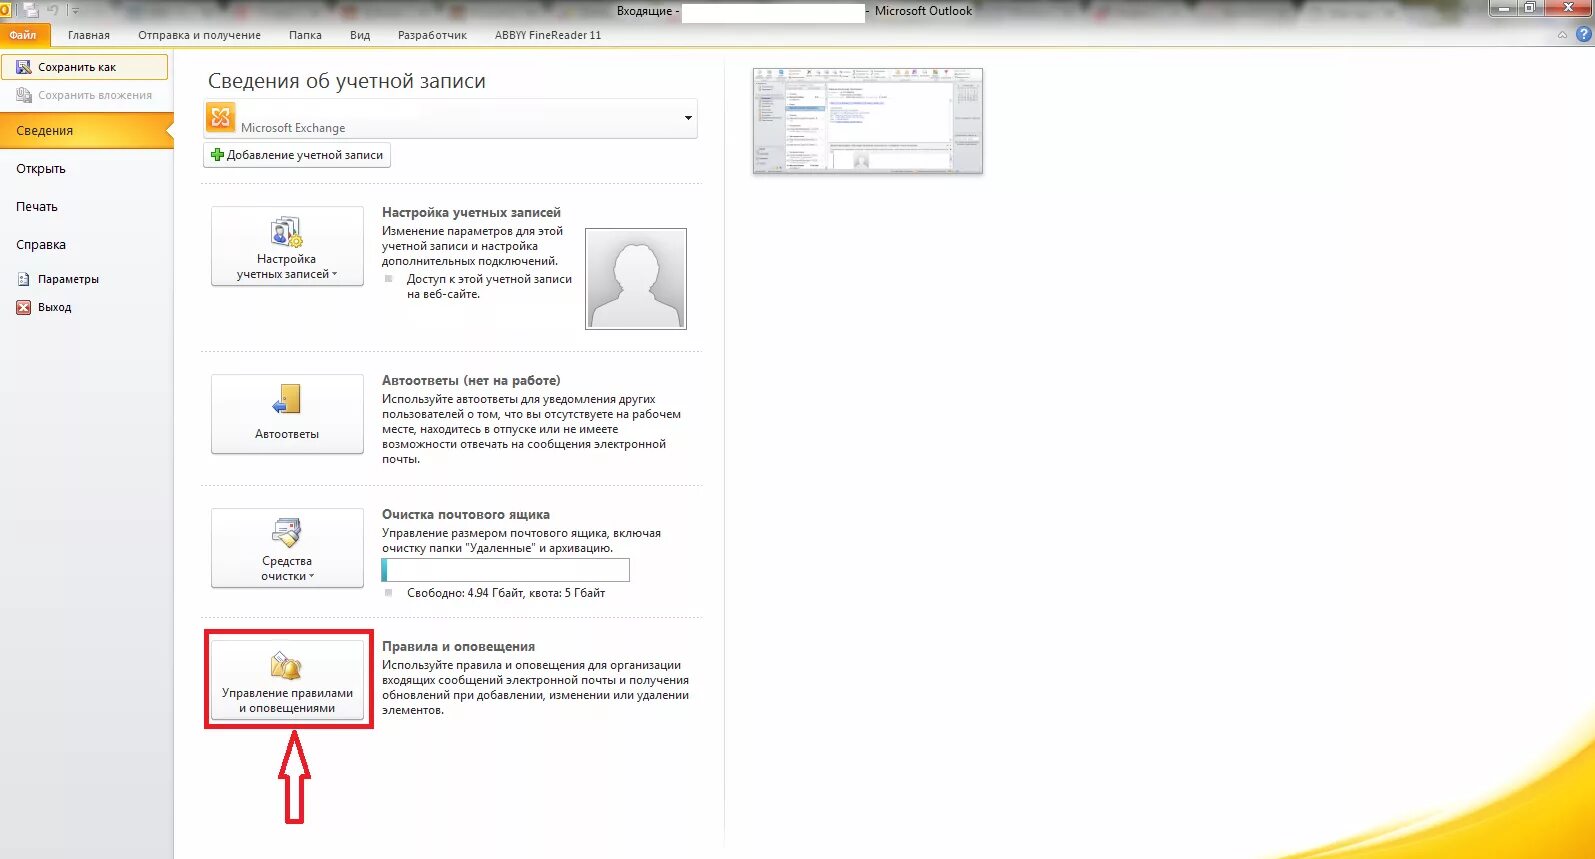Open the Вид ribbon tab
Viewport: 1595px width, 859px height.
pos(360,35)
